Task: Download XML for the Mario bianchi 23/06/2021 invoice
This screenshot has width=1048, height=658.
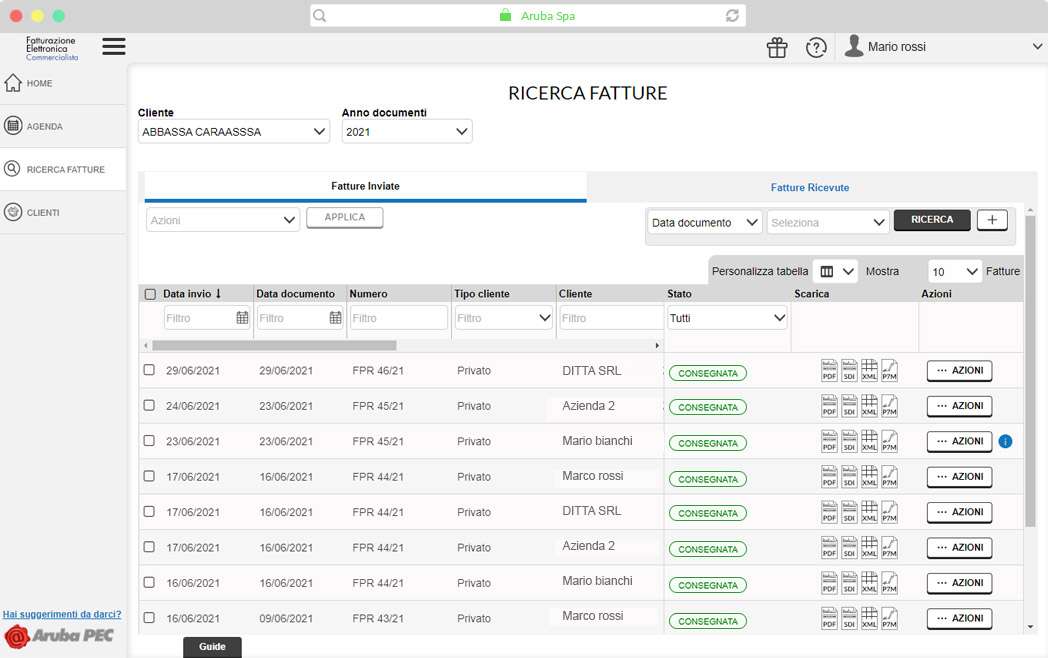Action: pos(869,441)
